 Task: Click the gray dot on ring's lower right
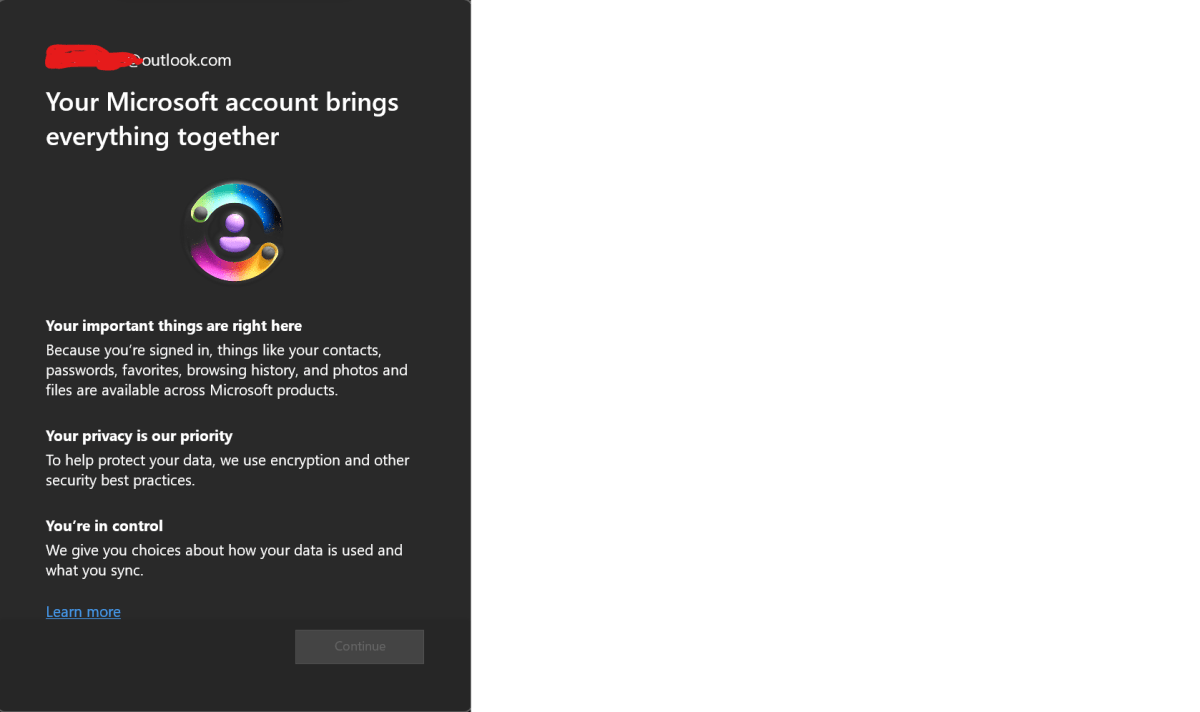tap(268, 250)
